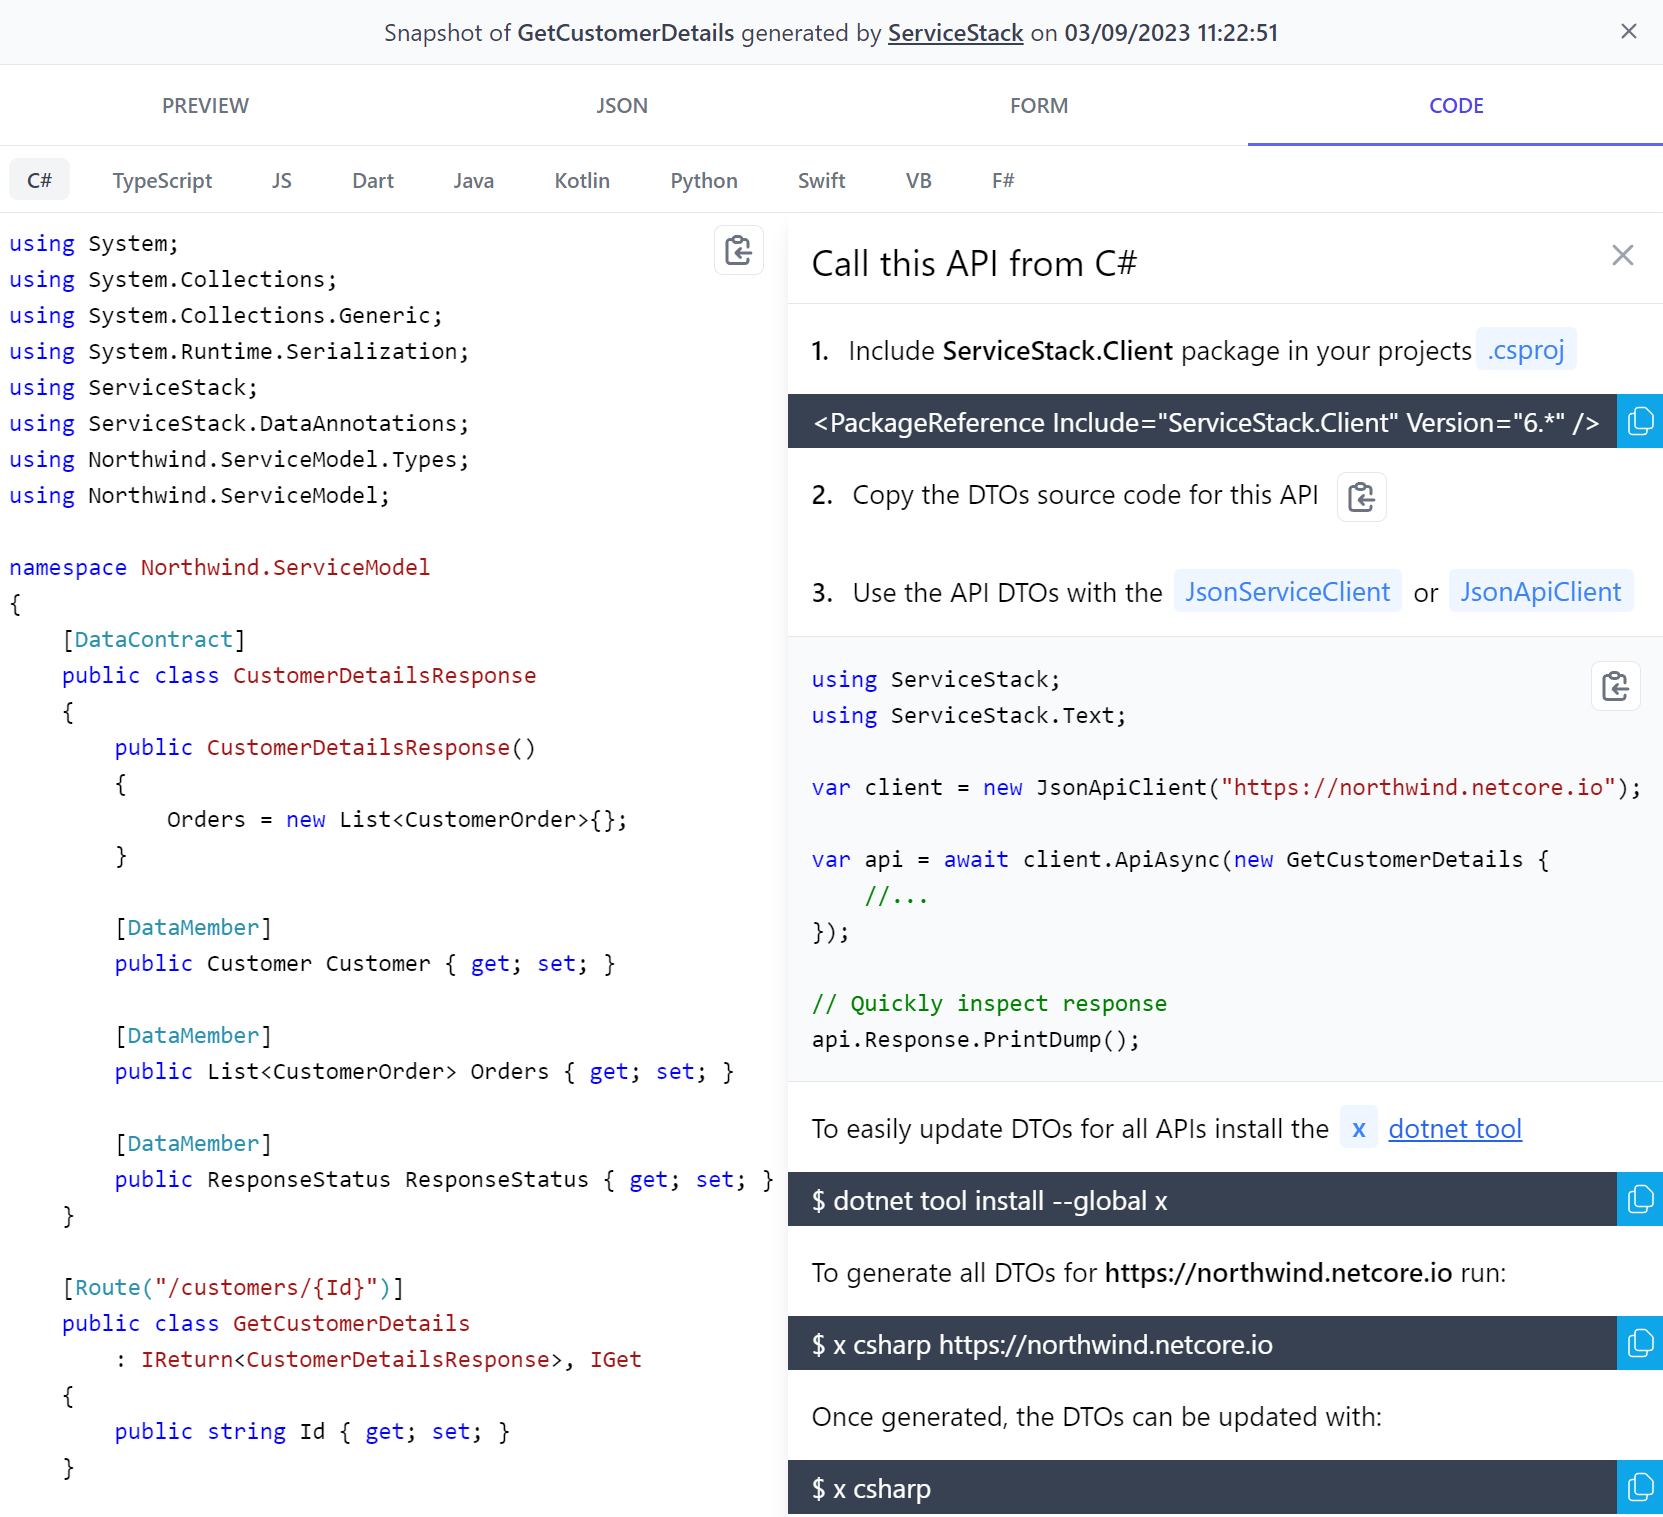Click the 'public string Id' property line

click(x=312, y=1431)
